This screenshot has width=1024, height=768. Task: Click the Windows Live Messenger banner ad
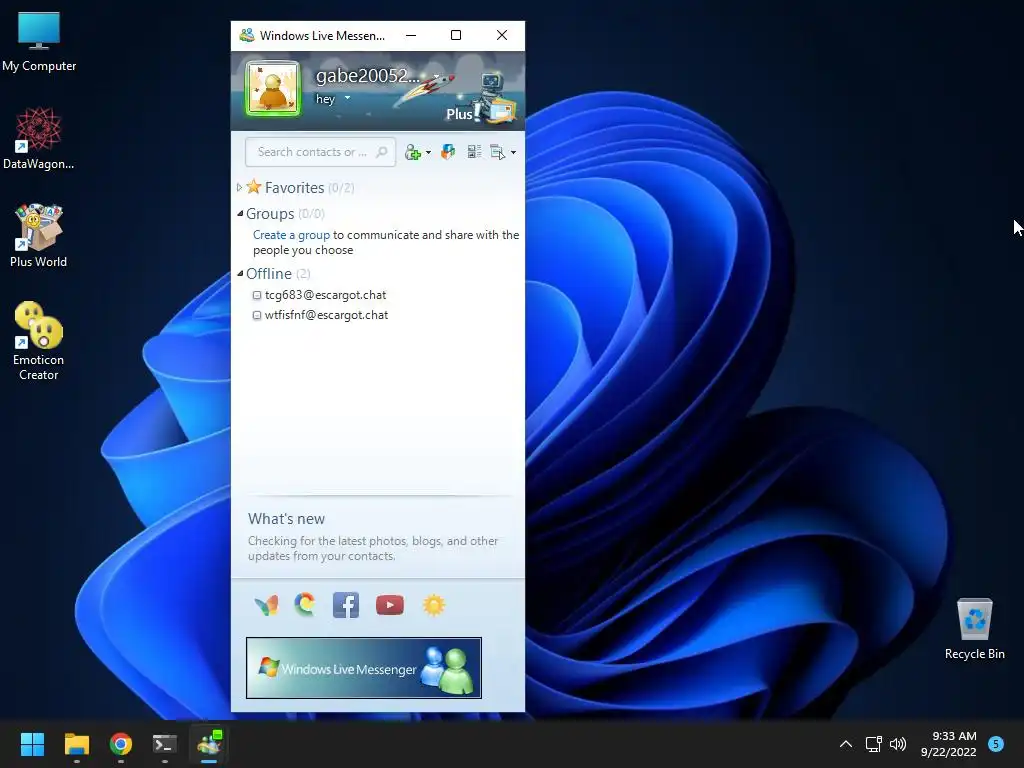(x=364, y=668)
